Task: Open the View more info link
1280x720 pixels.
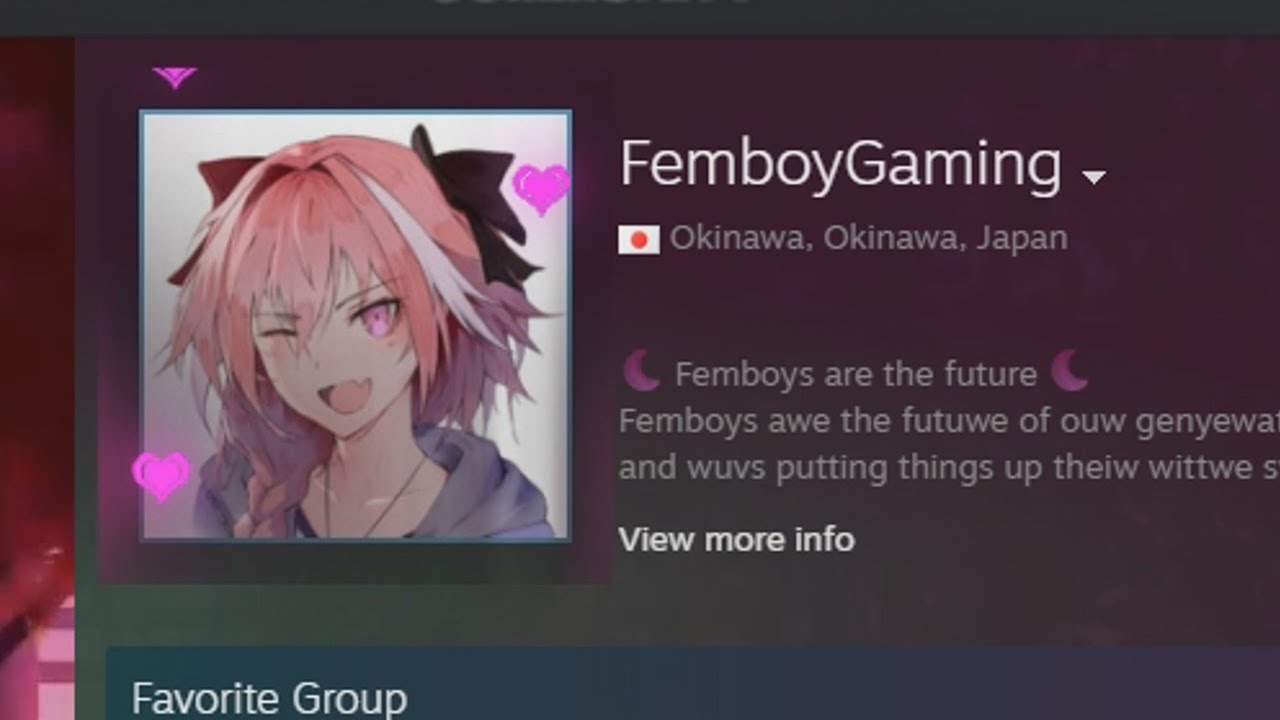Action: point(736,540)
